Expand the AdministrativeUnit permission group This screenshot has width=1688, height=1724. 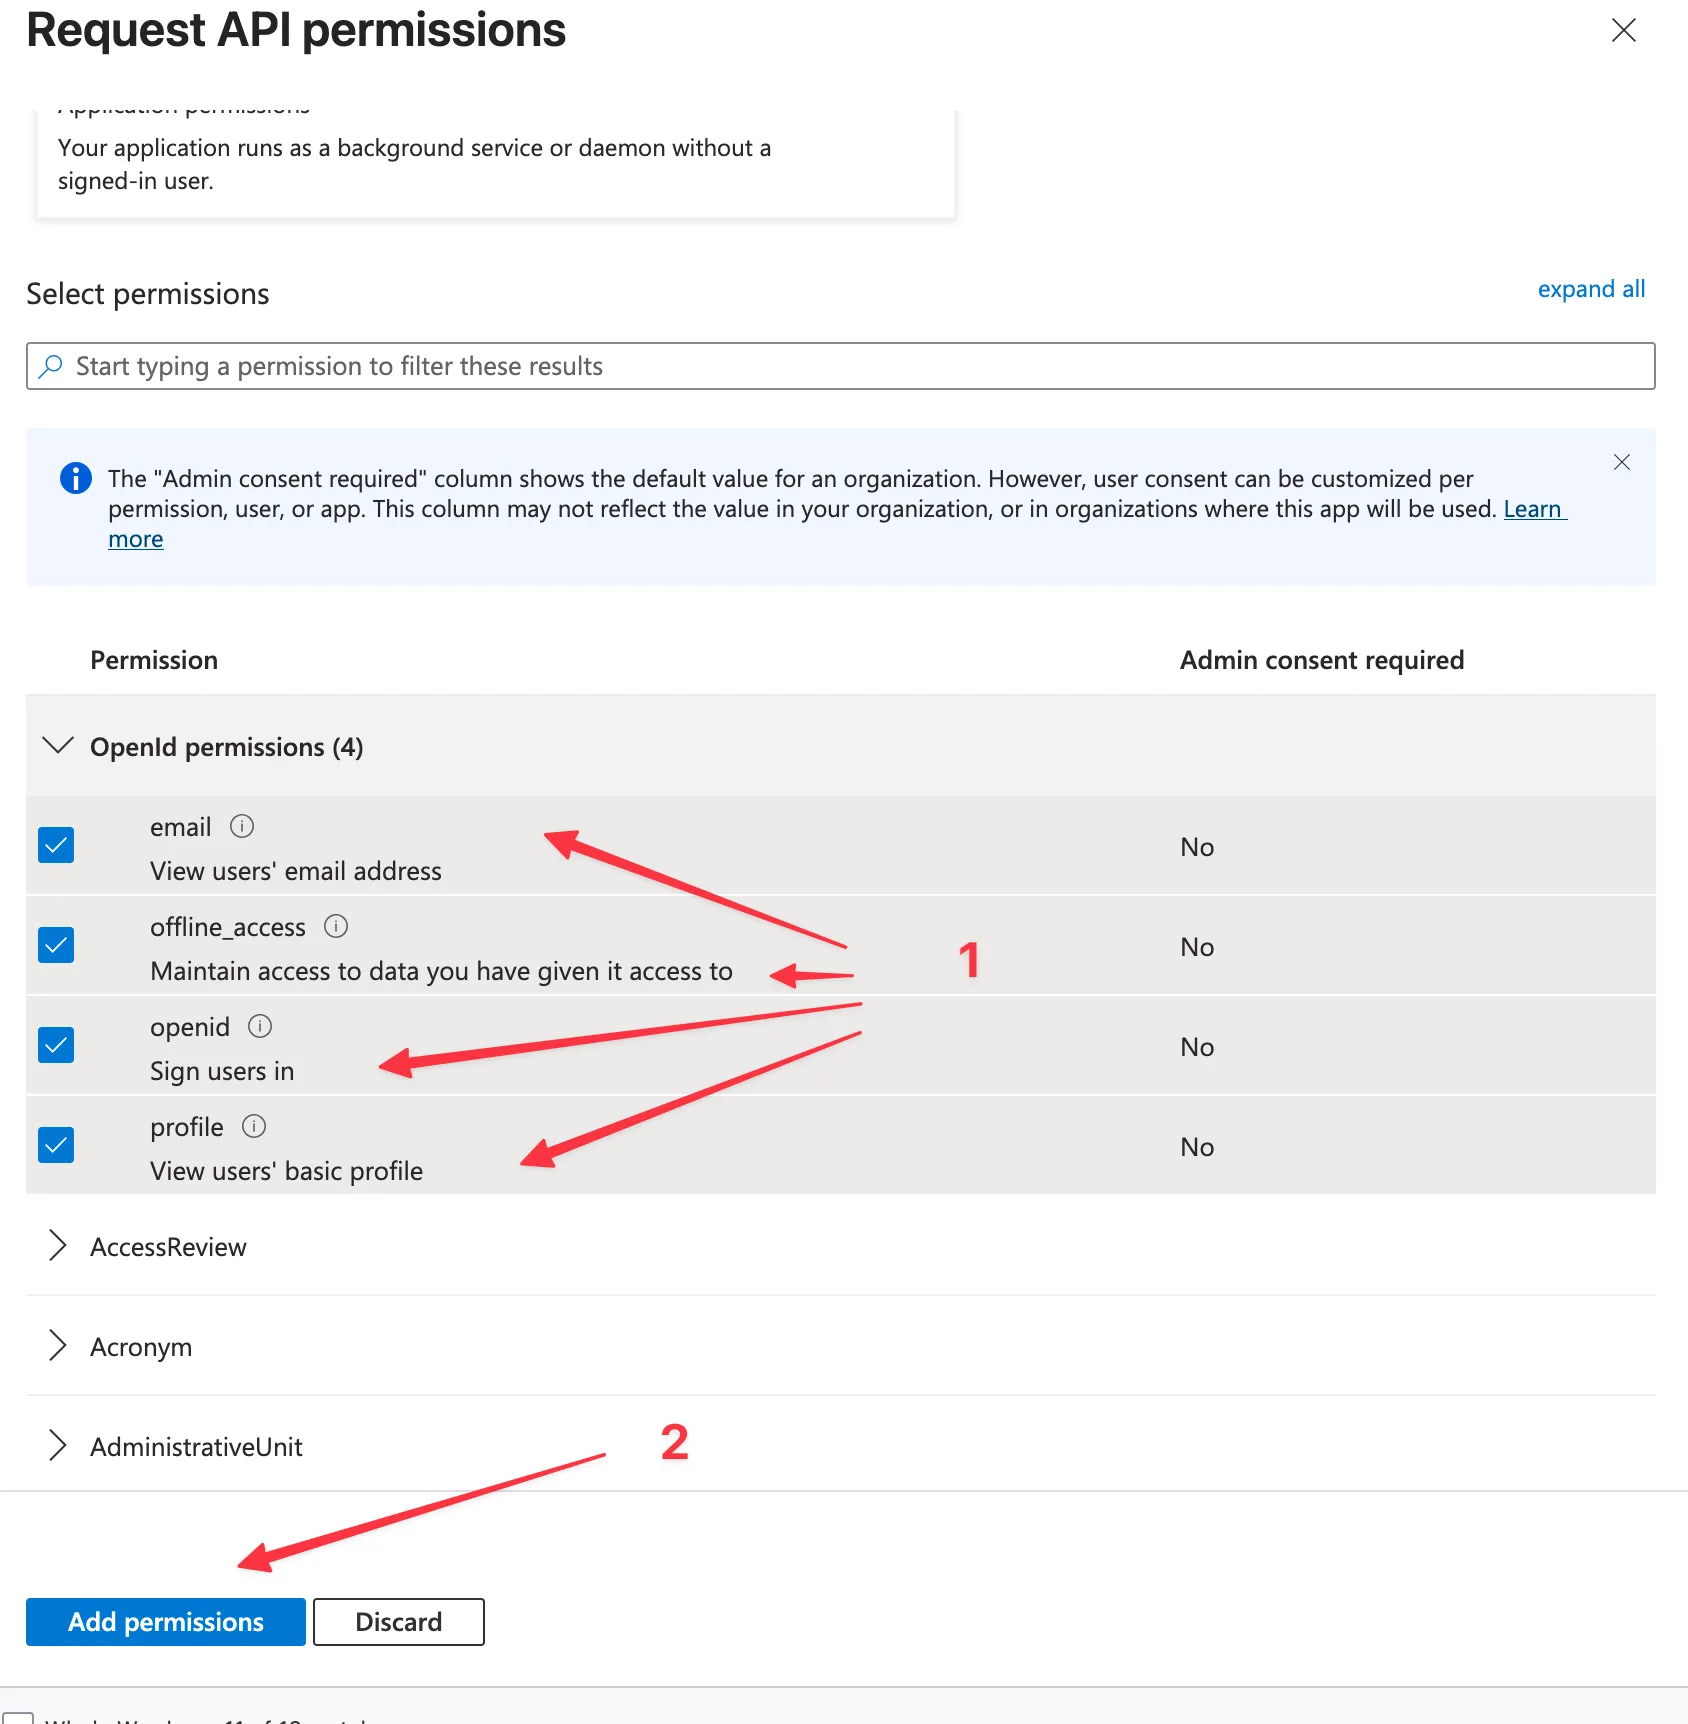(58, 1445)
